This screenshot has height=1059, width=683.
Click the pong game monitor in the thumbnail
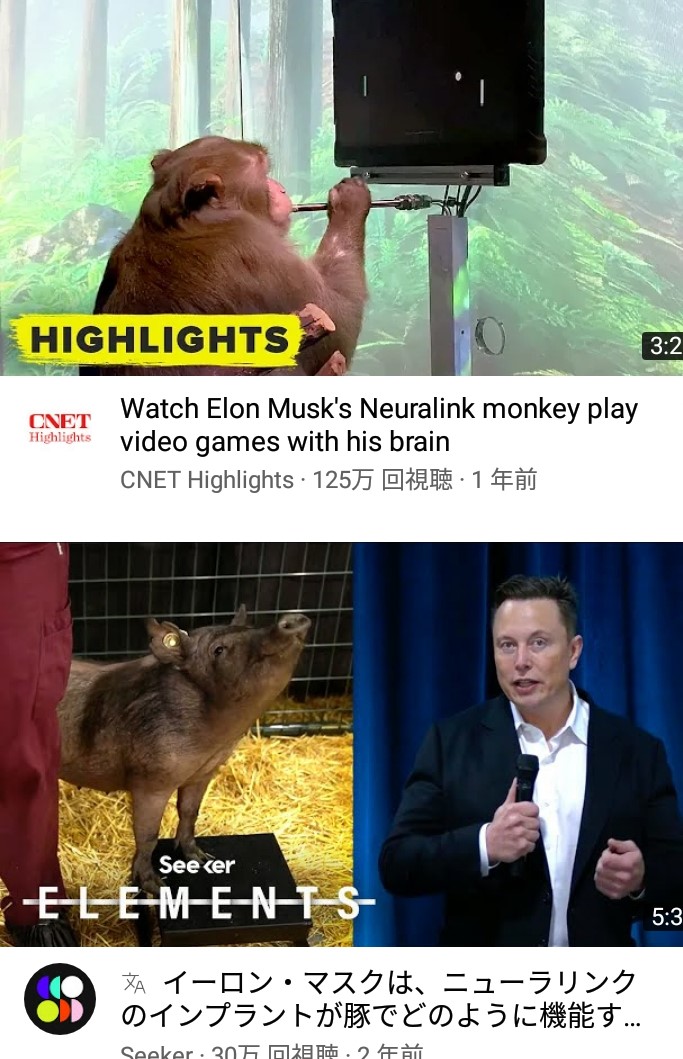pyautogui.click(x=439, y=82)
